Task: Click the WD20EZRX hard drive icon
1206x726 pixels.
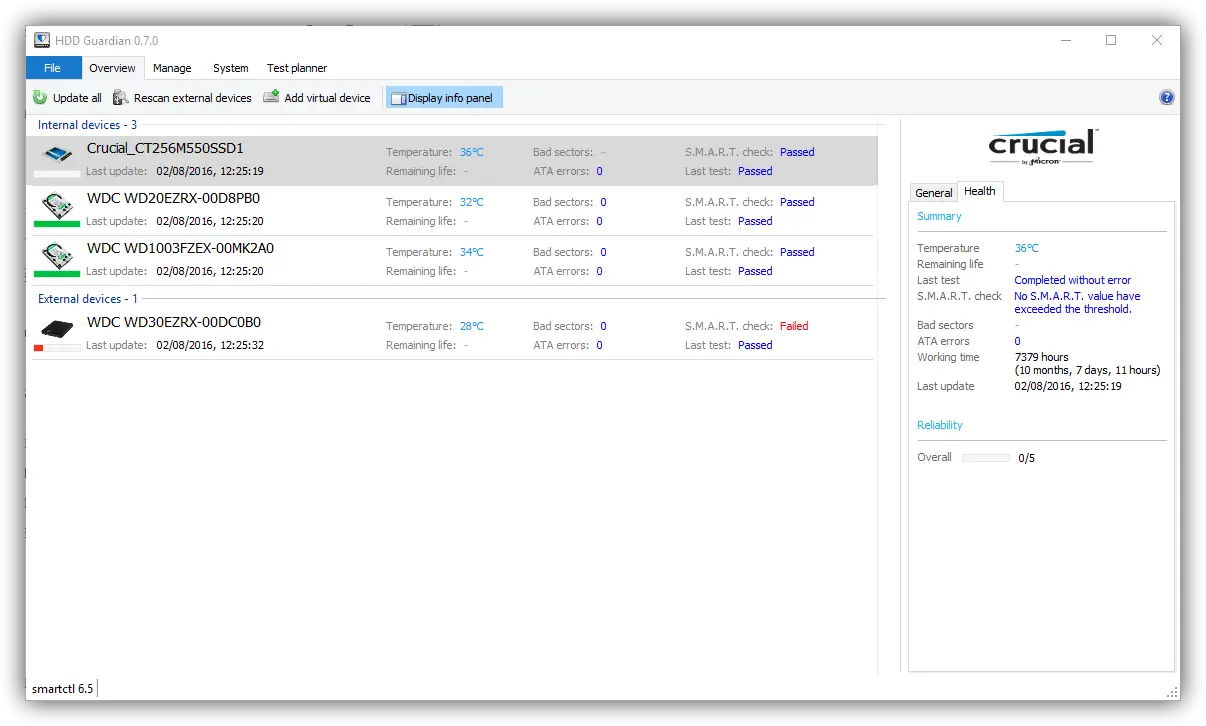Action: pos(58,206)
